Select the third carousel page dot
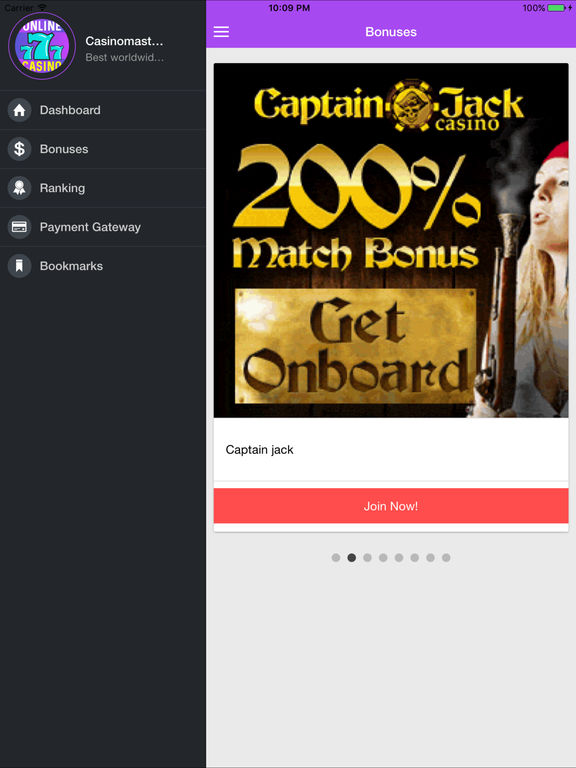The image size is (576, 768). pyautogui.click(x=367, y=557)
